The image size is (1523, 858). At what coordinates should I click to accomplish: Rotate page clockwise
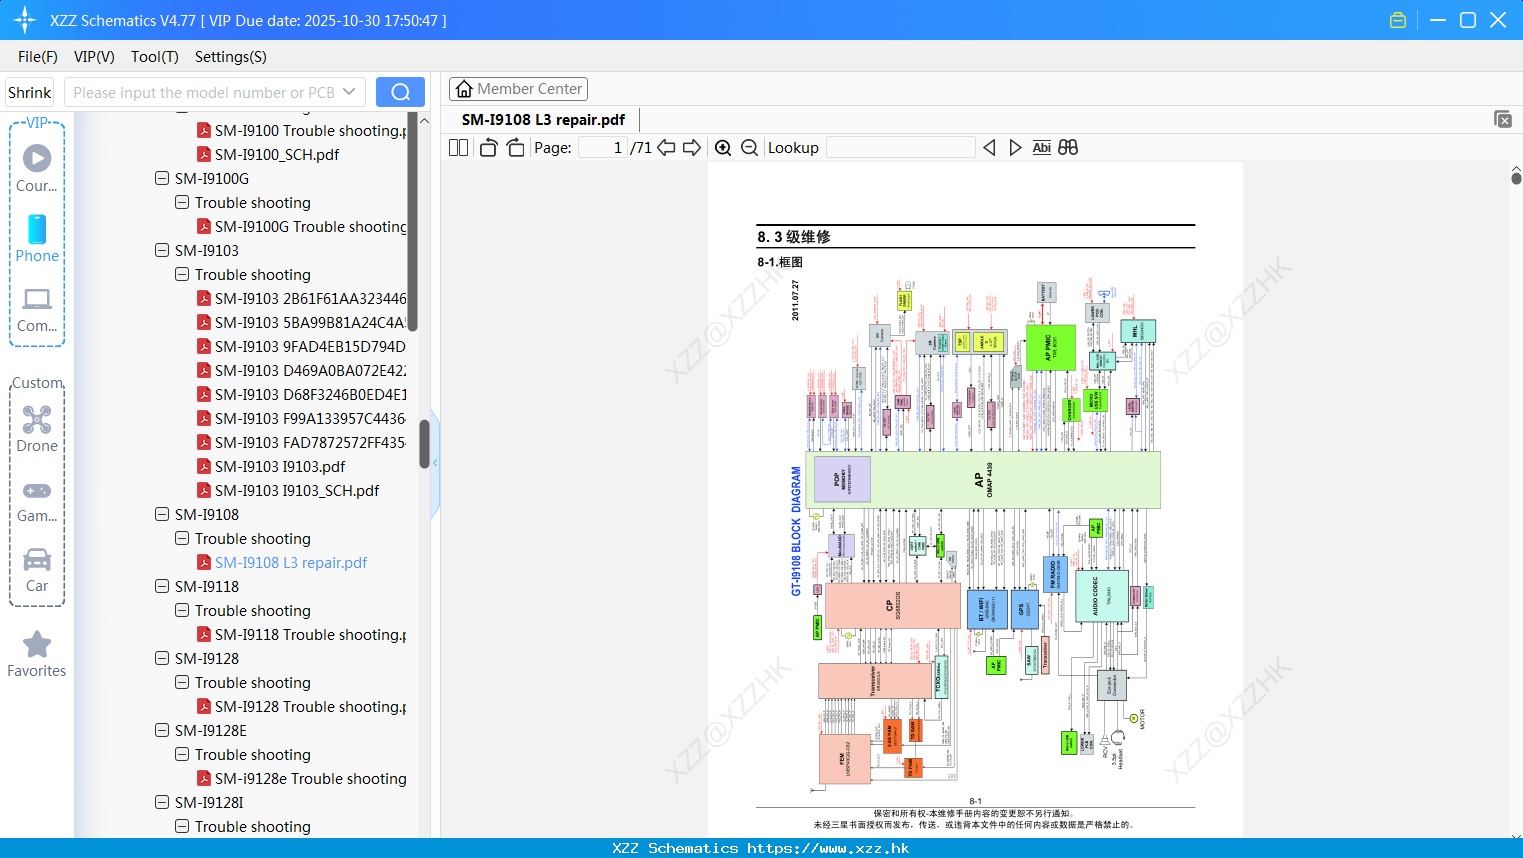click(x=515, y=148)
